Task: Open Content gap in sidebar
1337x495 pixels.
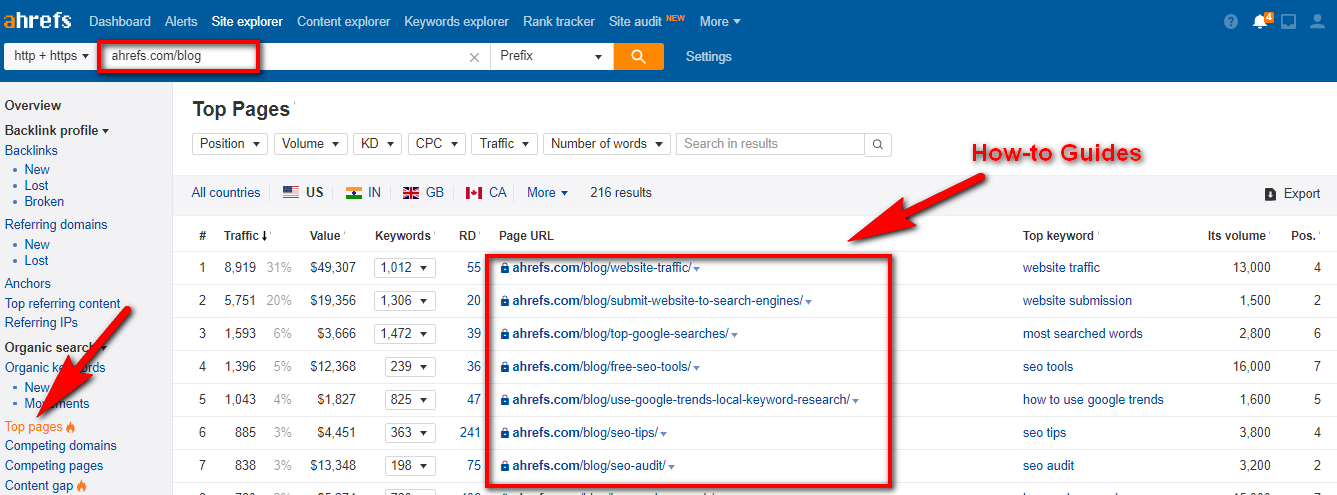Action: tap(39, 486)
